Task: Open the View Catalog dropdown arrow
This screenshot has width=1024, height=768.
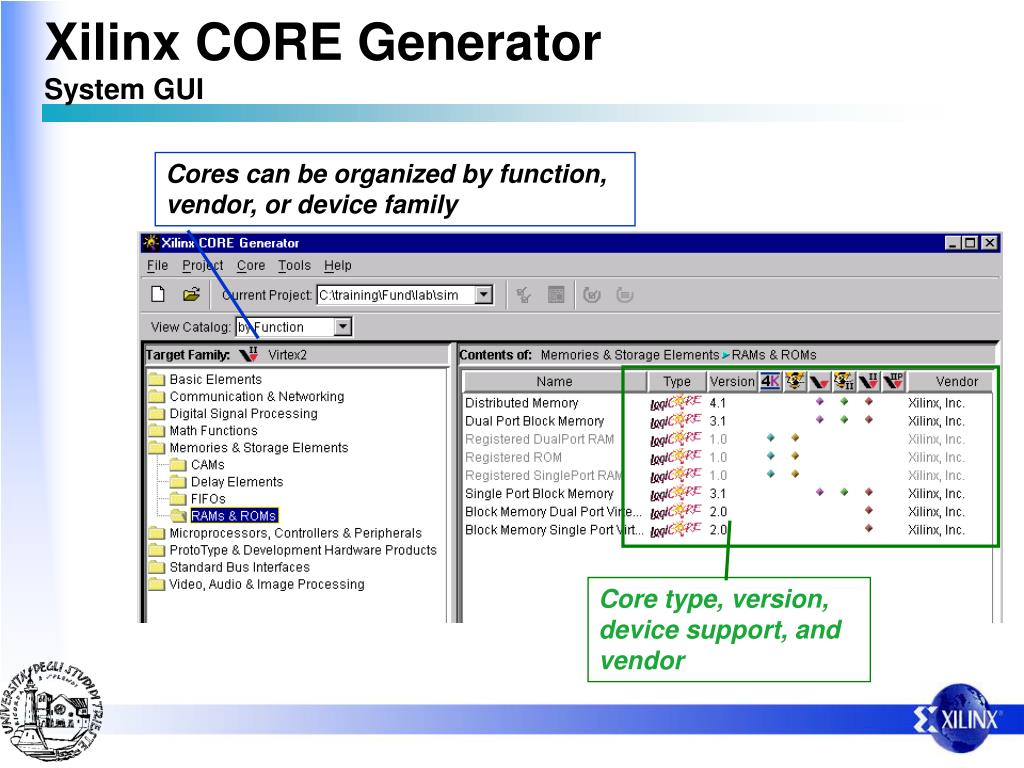Action: (x=343, y=327)
